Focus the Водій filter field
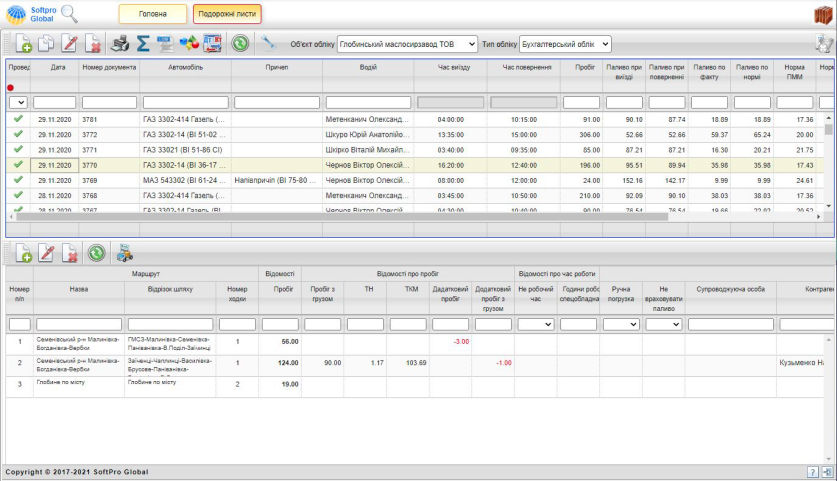This screenshot has height=481, width=837. coord(368,102)
